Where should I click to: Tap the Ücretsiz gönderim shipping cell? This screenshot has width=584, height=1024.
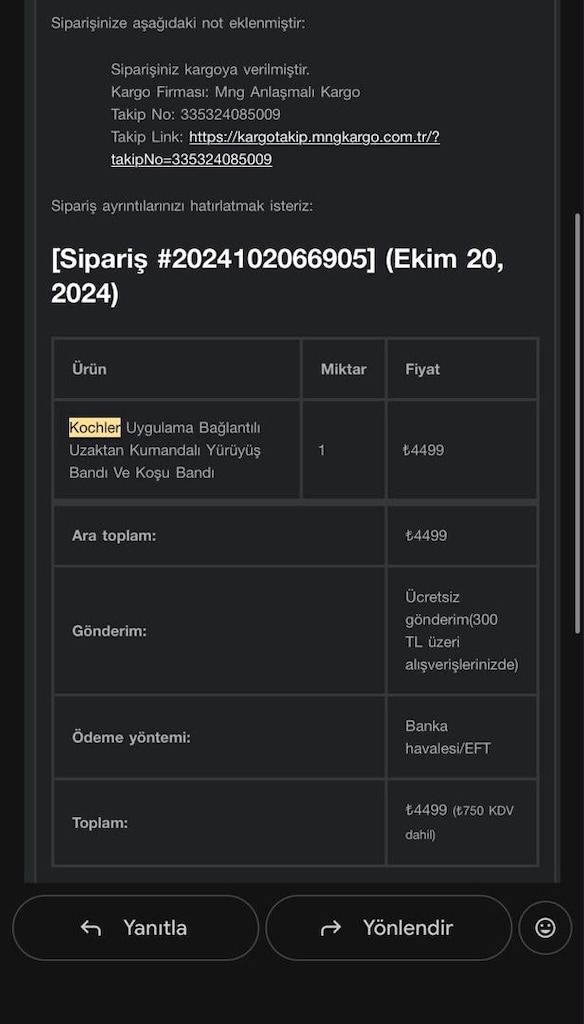pos(462,631)
